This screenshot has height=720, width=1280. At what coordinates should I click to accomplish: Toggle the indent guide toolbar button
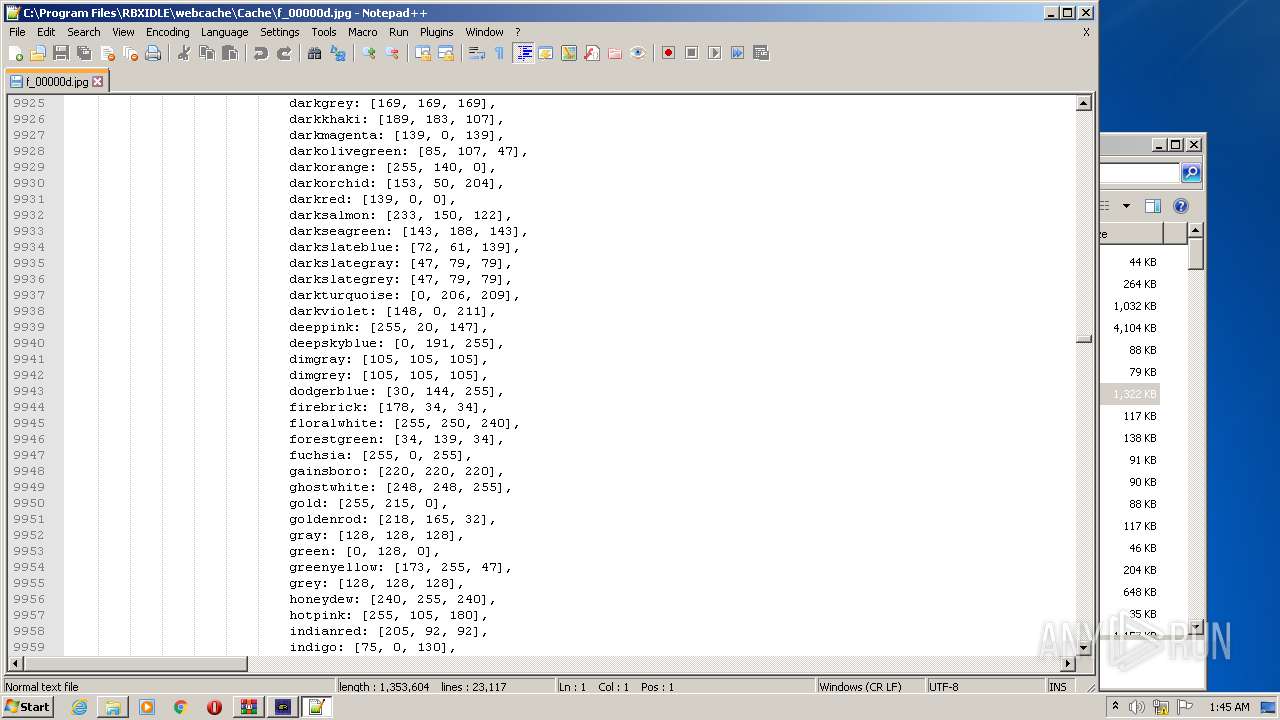(x=523, y=53)
